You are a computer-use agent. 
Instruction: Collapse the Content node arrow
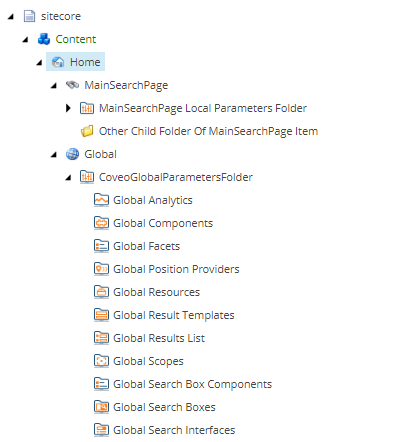point(25,39)
